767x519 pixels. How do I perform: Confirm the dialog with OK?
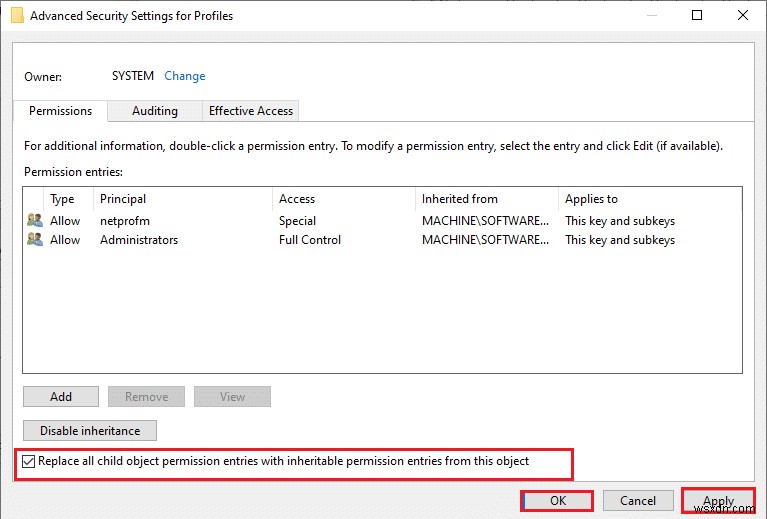coord(558,500)
